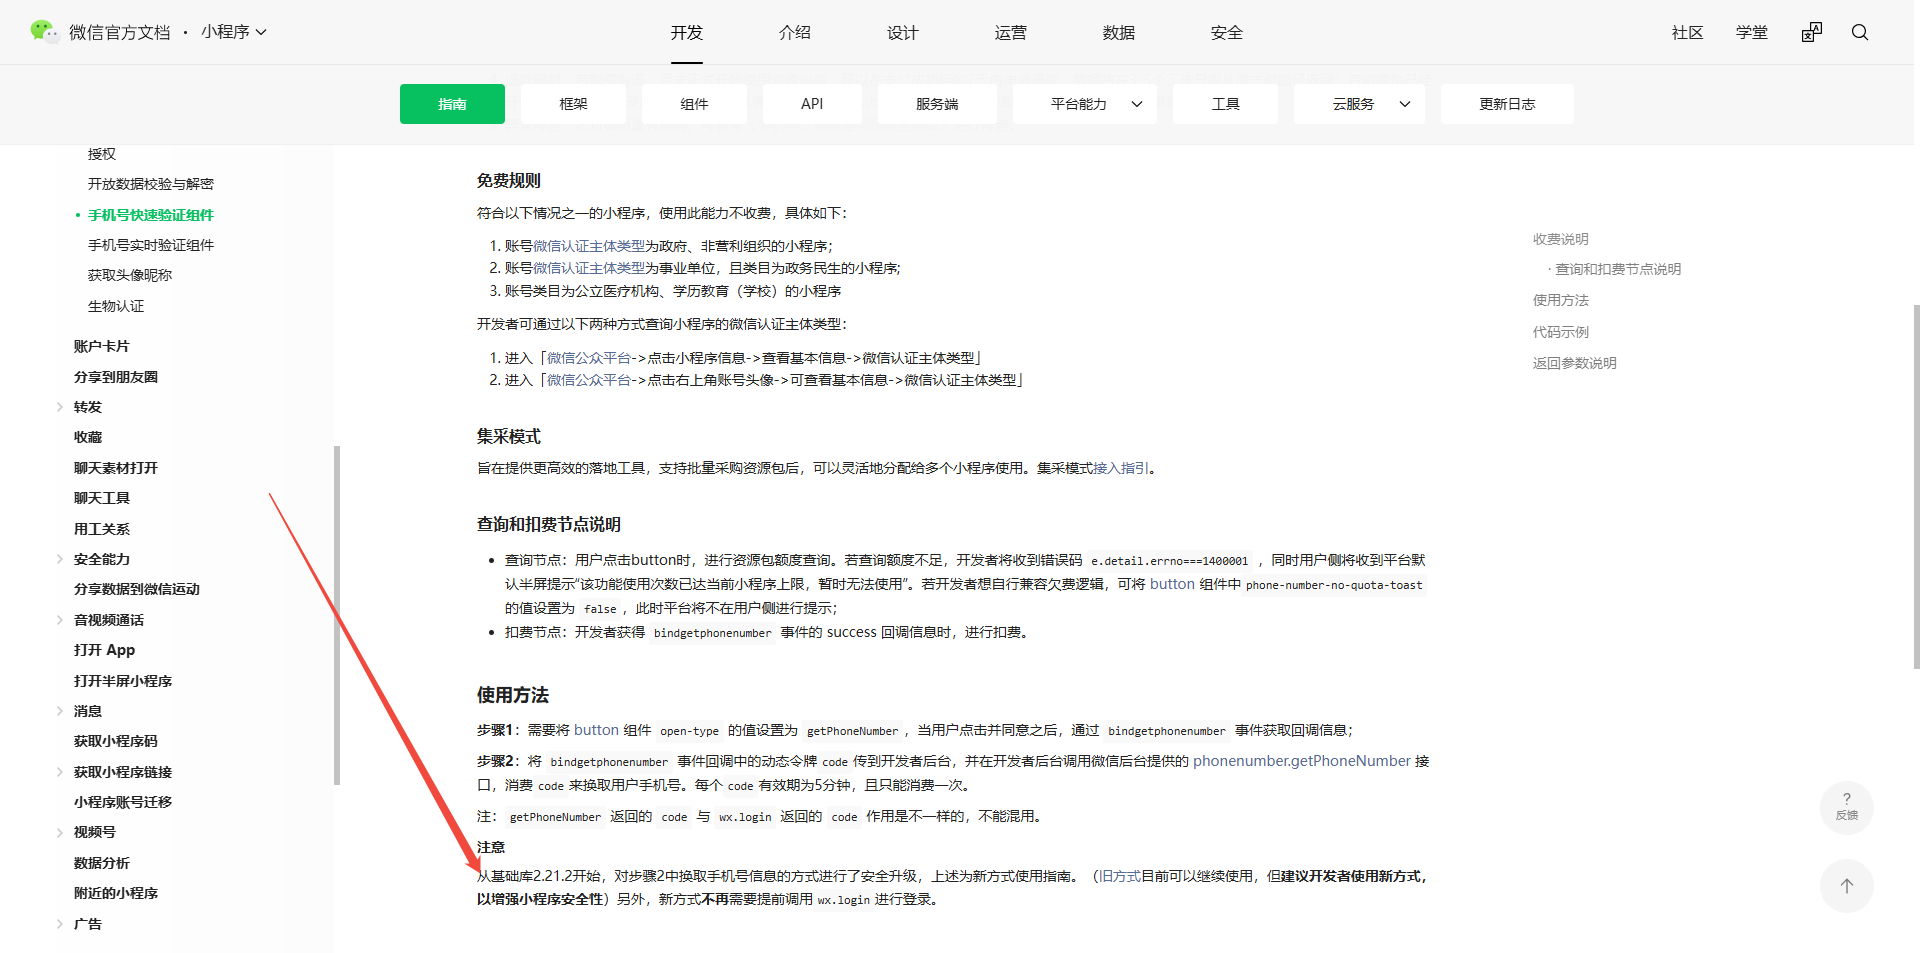
Task: Expand the 转发 sidebar section
Action: click(x=60, y=407)
